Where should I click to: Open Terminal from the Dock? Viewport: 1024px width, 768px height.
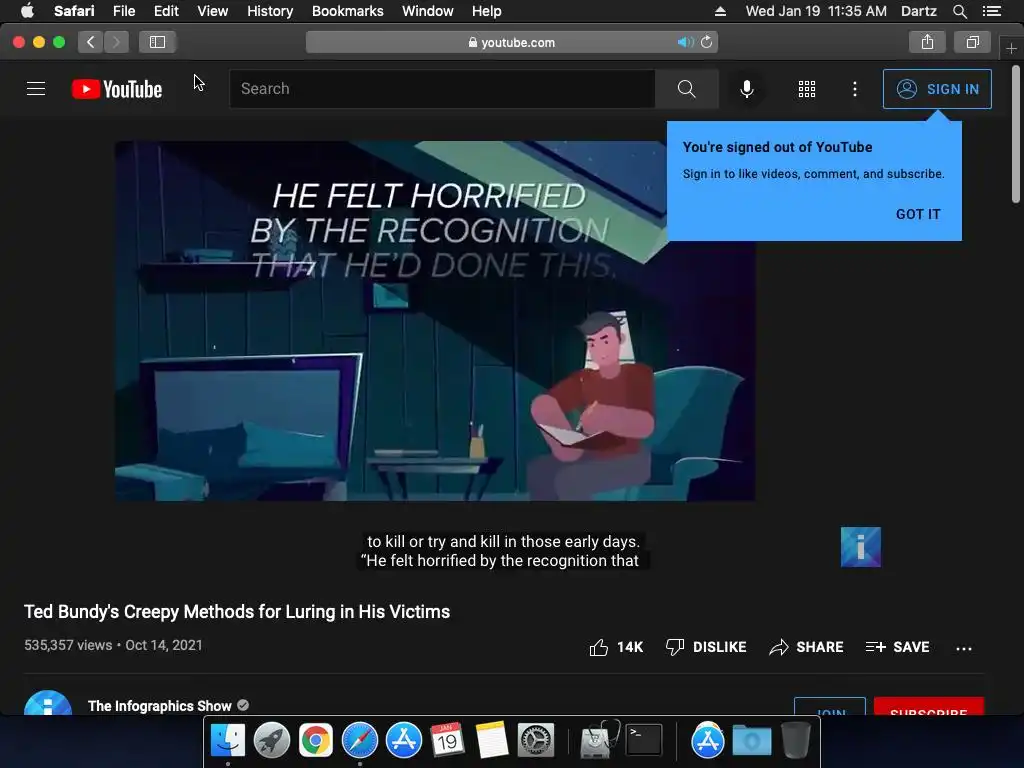645,741
